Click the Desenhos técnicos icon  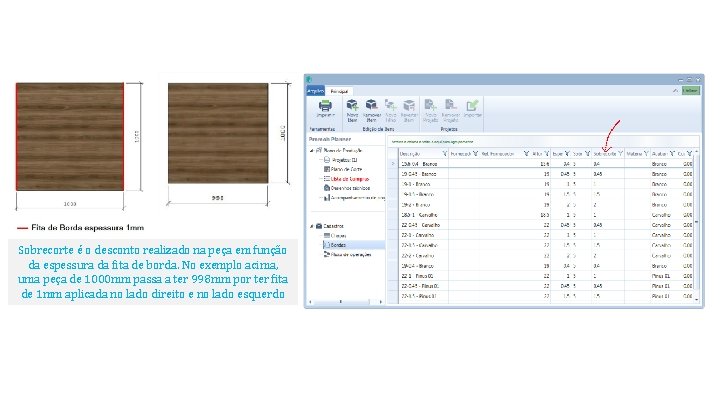327,188
